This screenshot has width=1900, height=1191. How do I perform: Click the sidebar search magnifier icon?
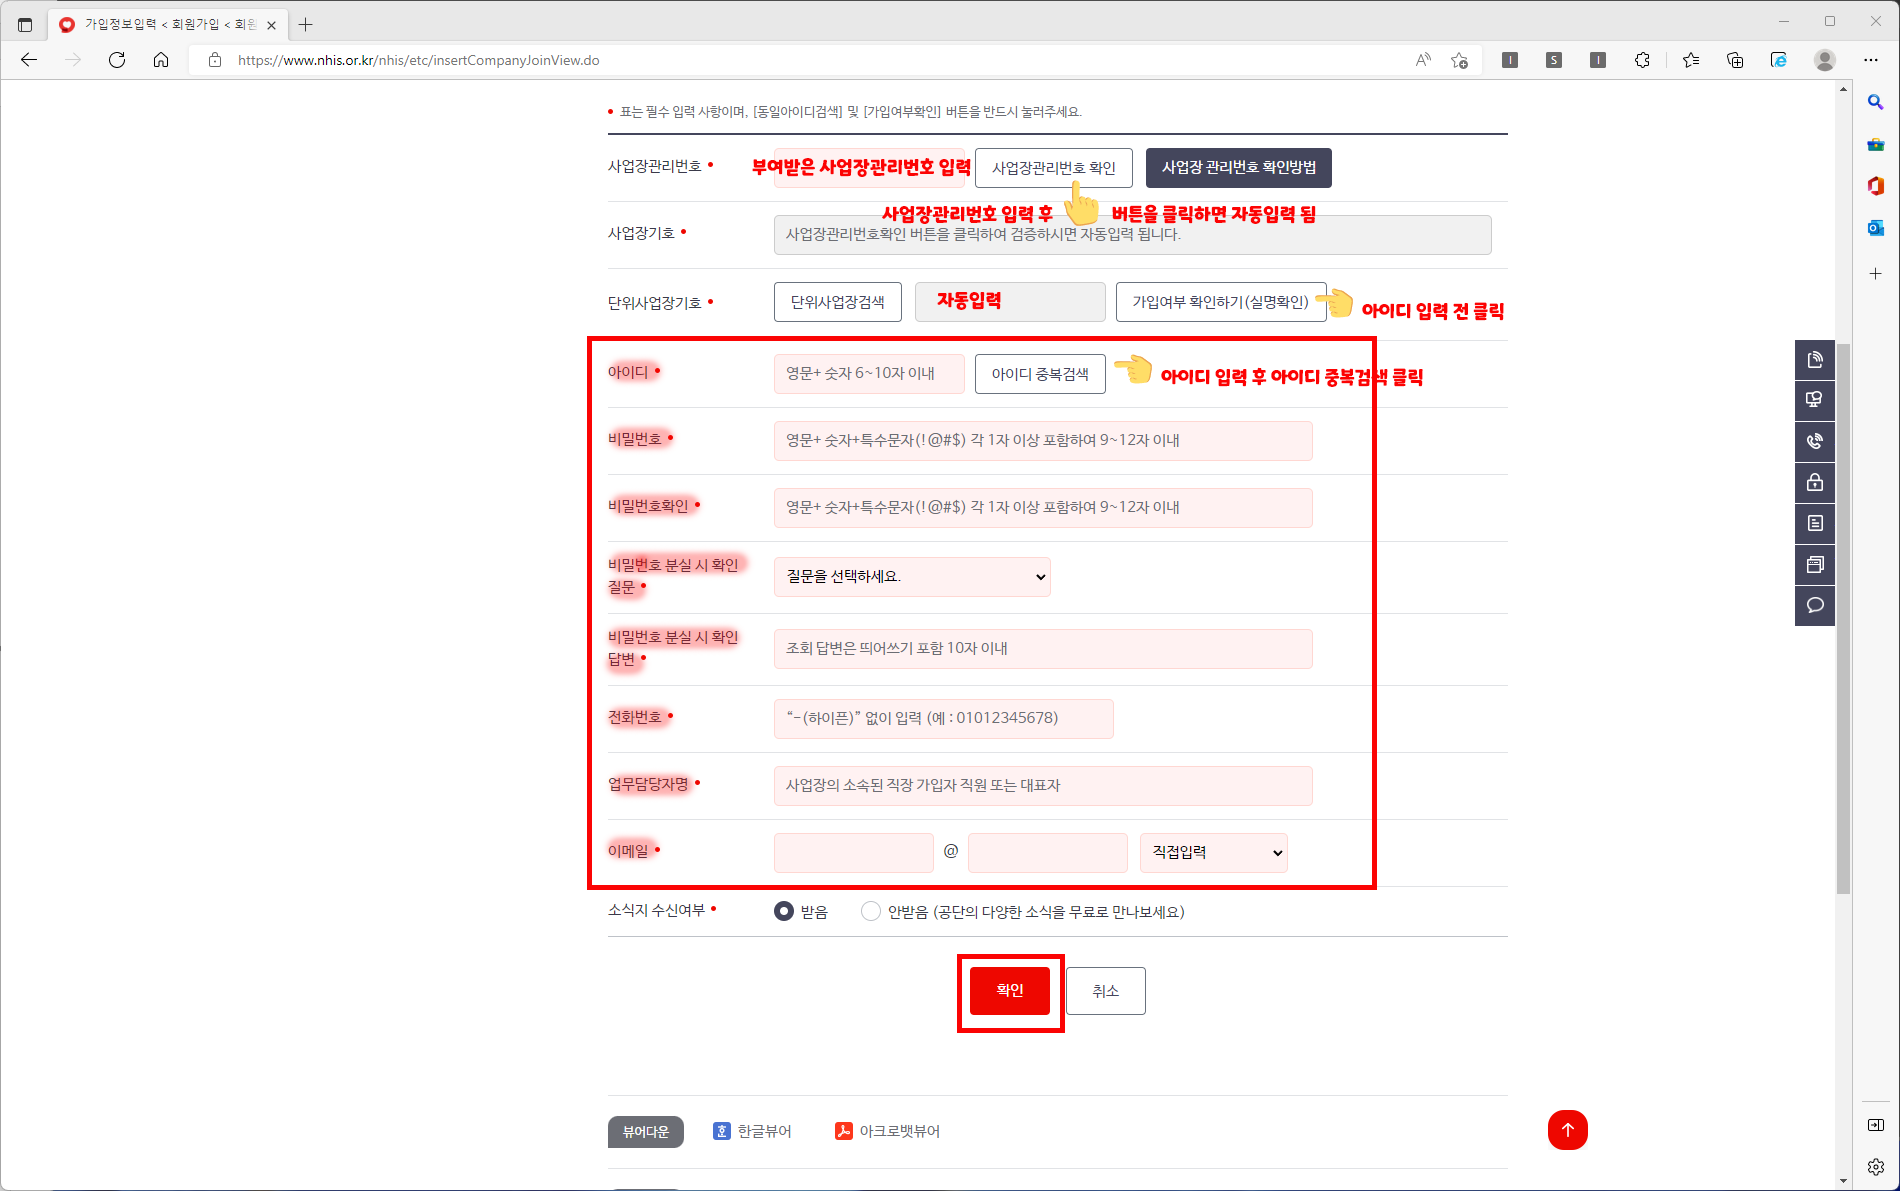1876,102
